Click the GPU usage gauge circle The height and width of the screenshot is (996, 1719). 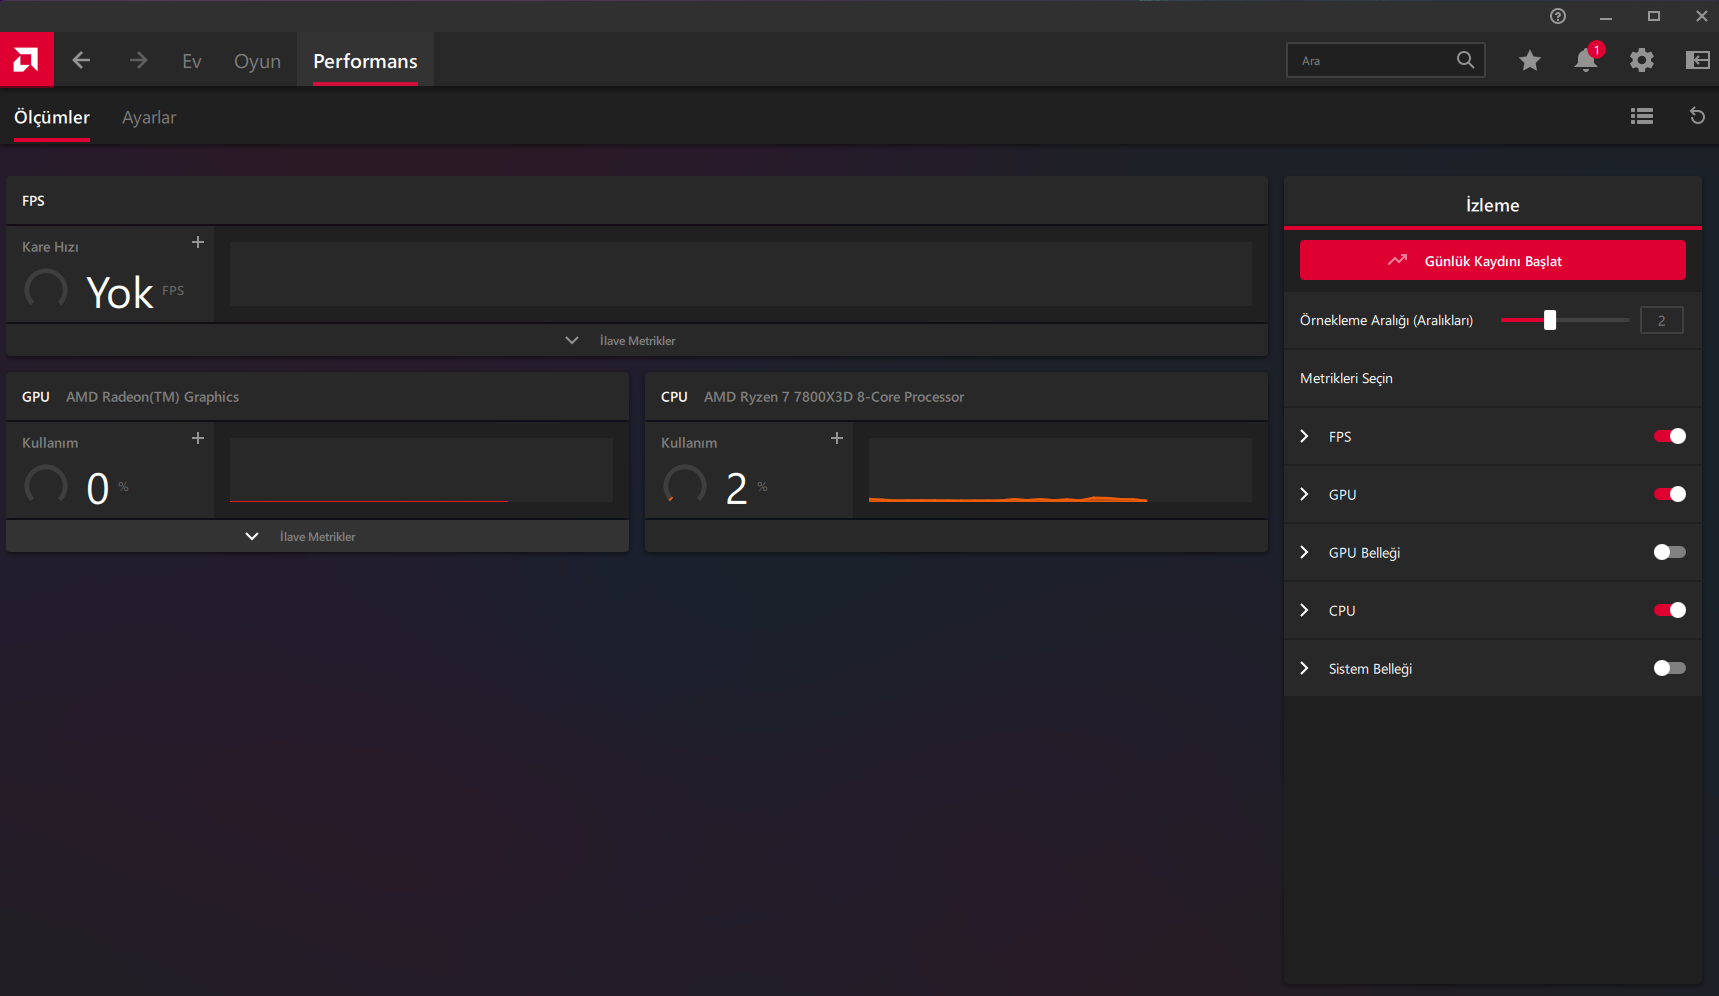[x=46, y=486]
